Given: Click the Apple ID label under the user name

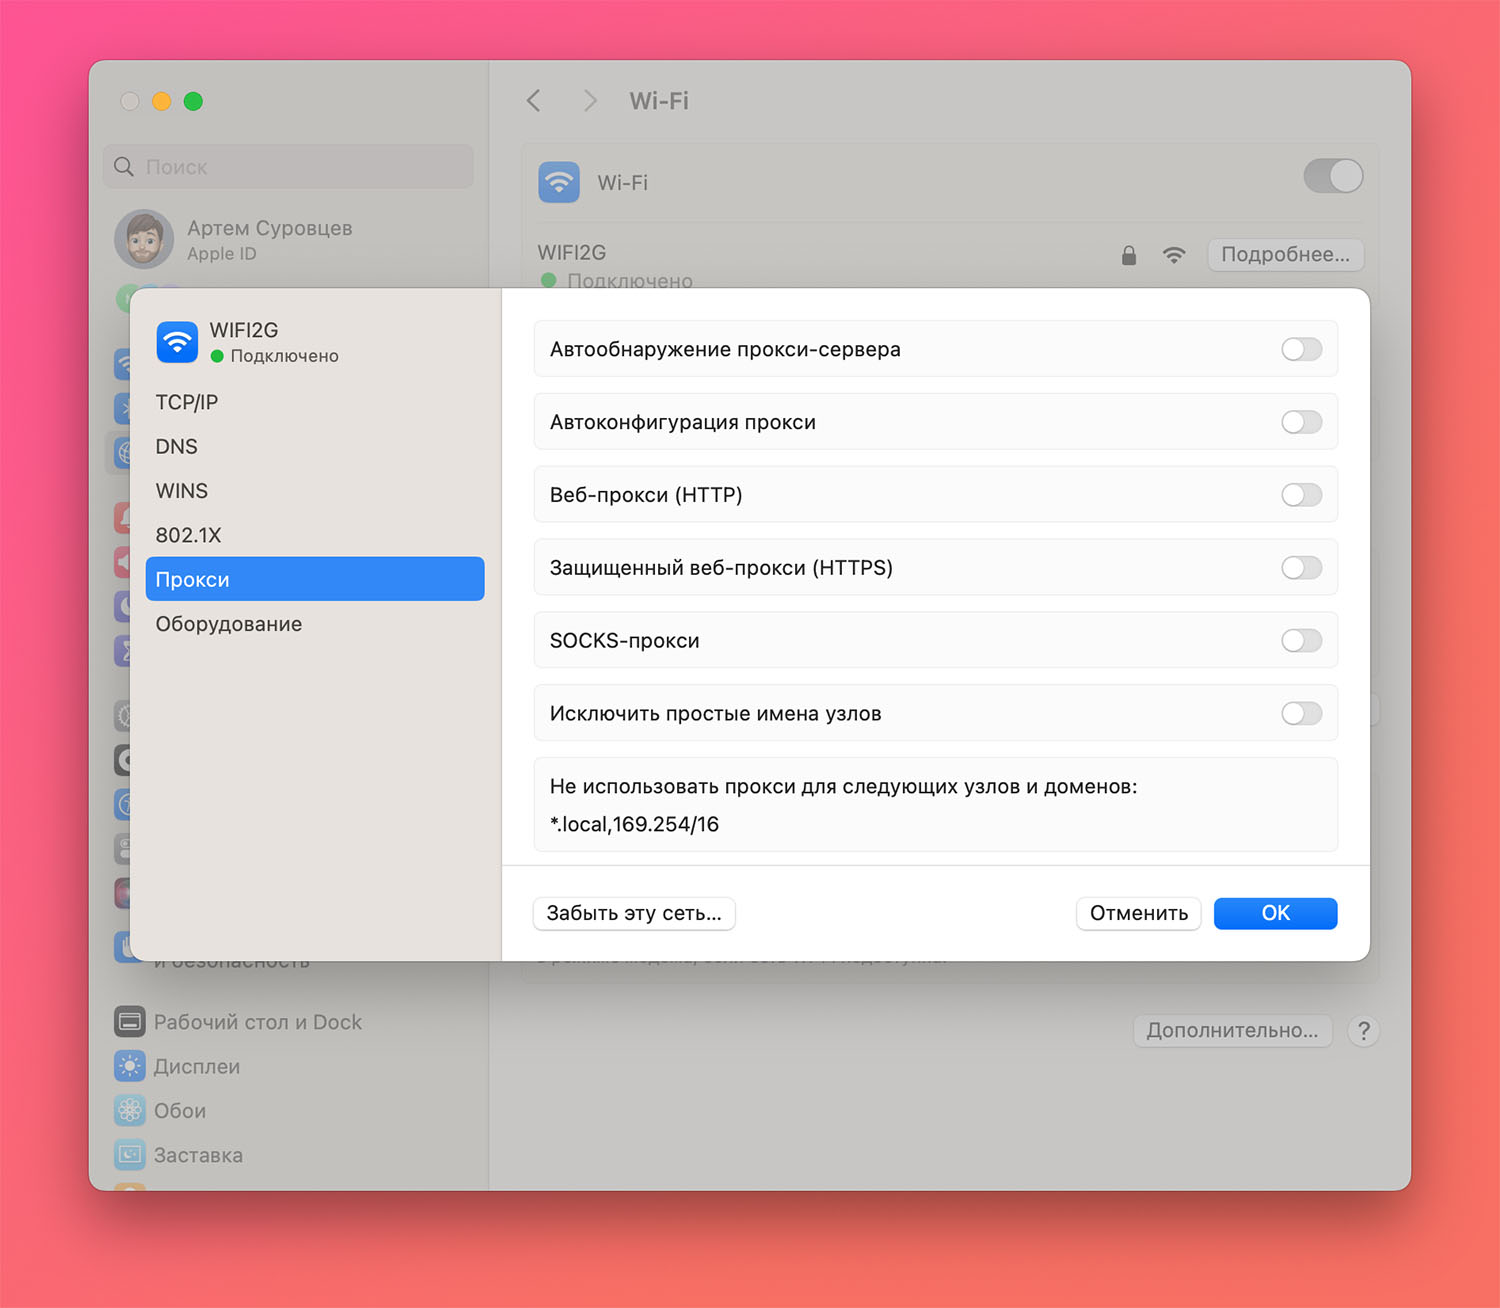Looking at the screenshot, I should (x=222, y=254).
